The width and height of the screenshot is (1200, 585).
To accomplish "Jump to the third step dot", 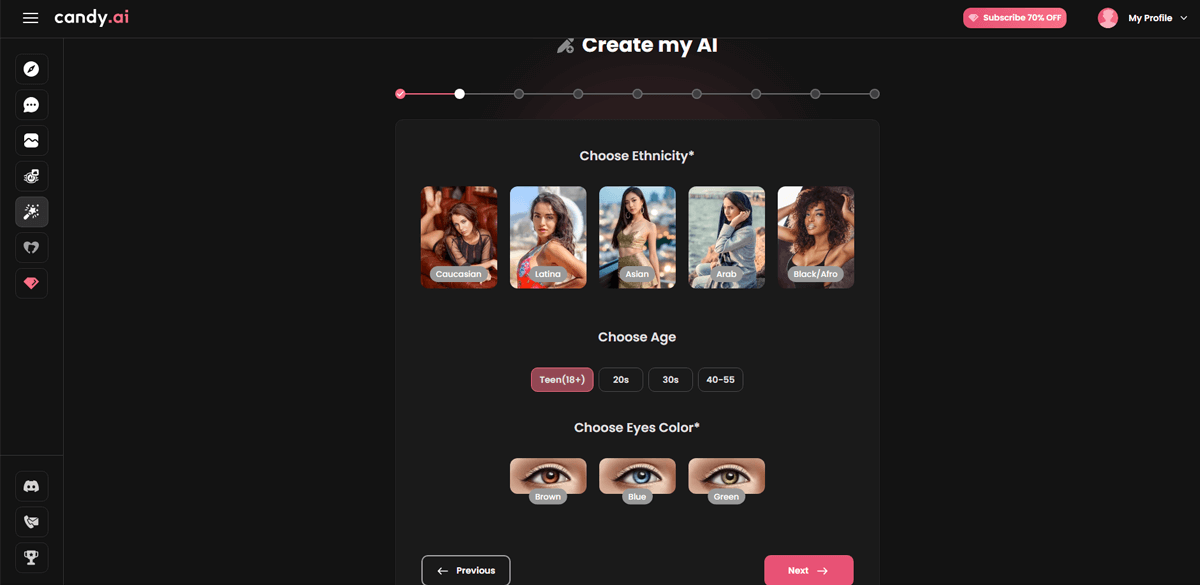I will coord(519,94).
